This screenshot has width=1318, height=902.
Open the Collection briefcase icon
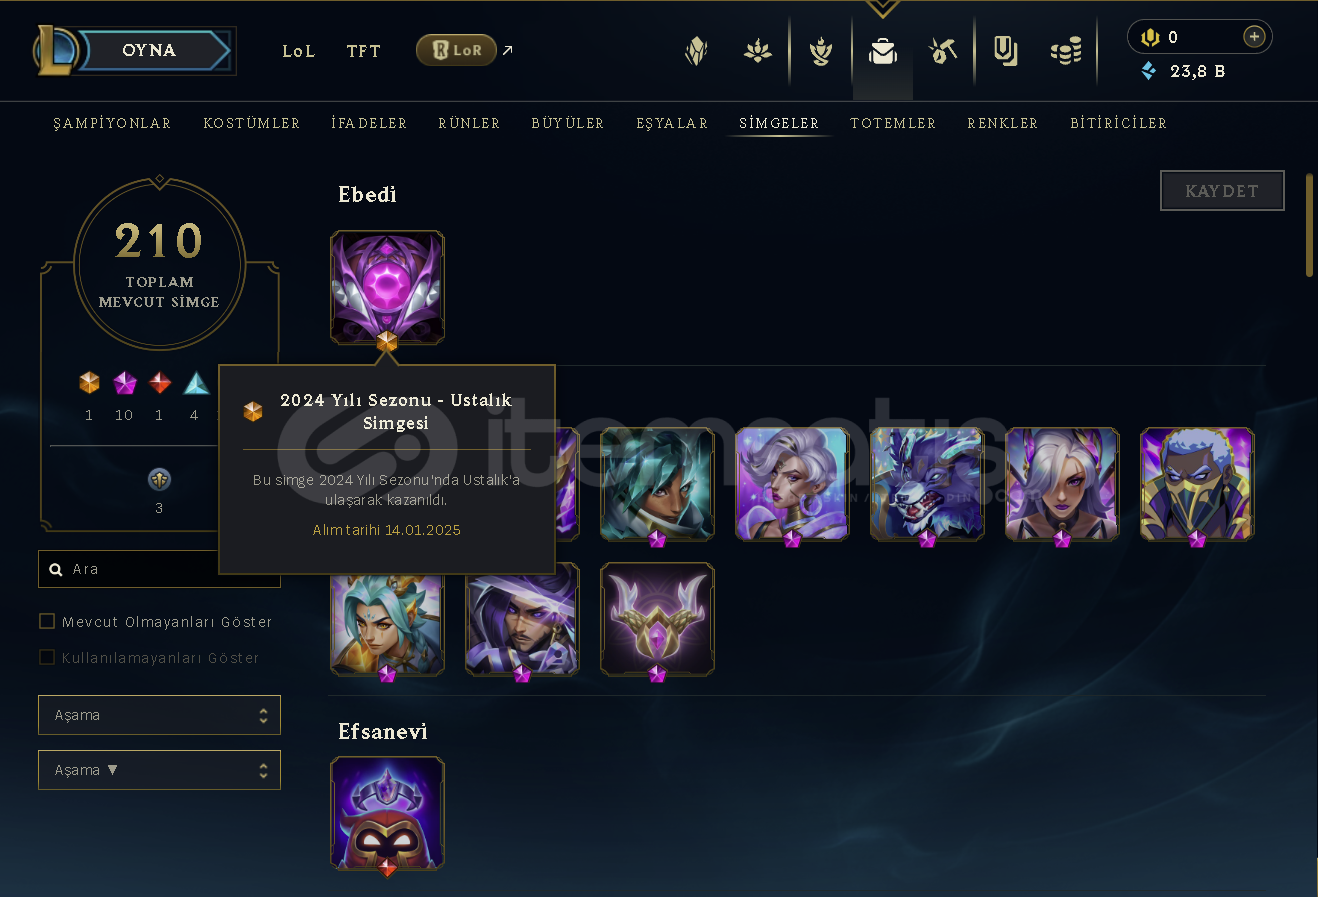click(882, 51)
